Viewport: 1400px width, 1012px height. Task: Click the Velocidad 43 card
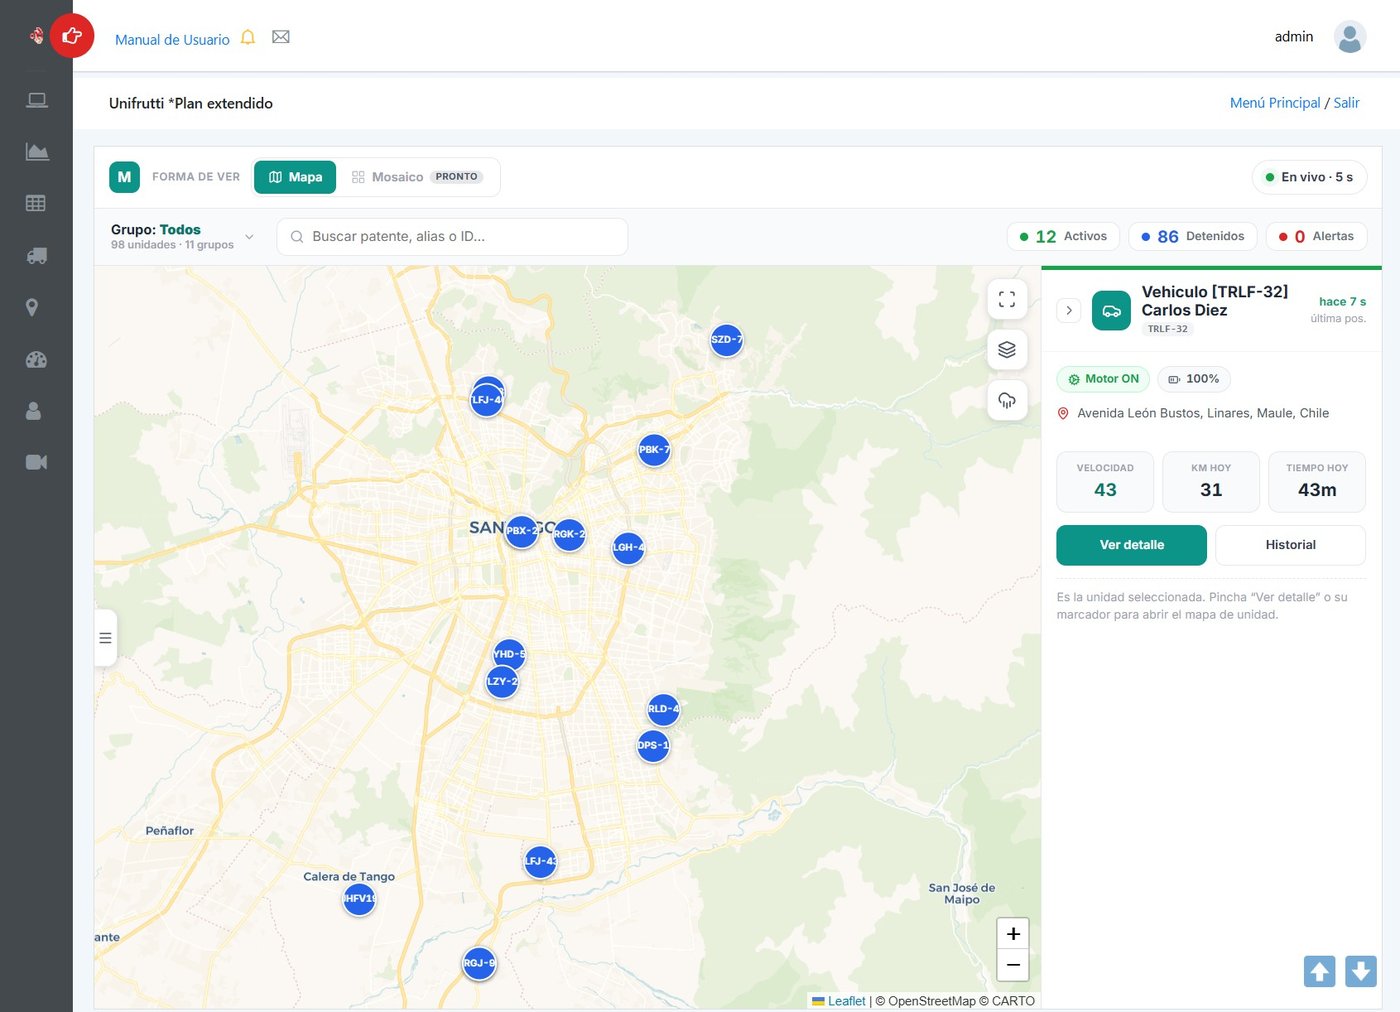pos(1105,482)
